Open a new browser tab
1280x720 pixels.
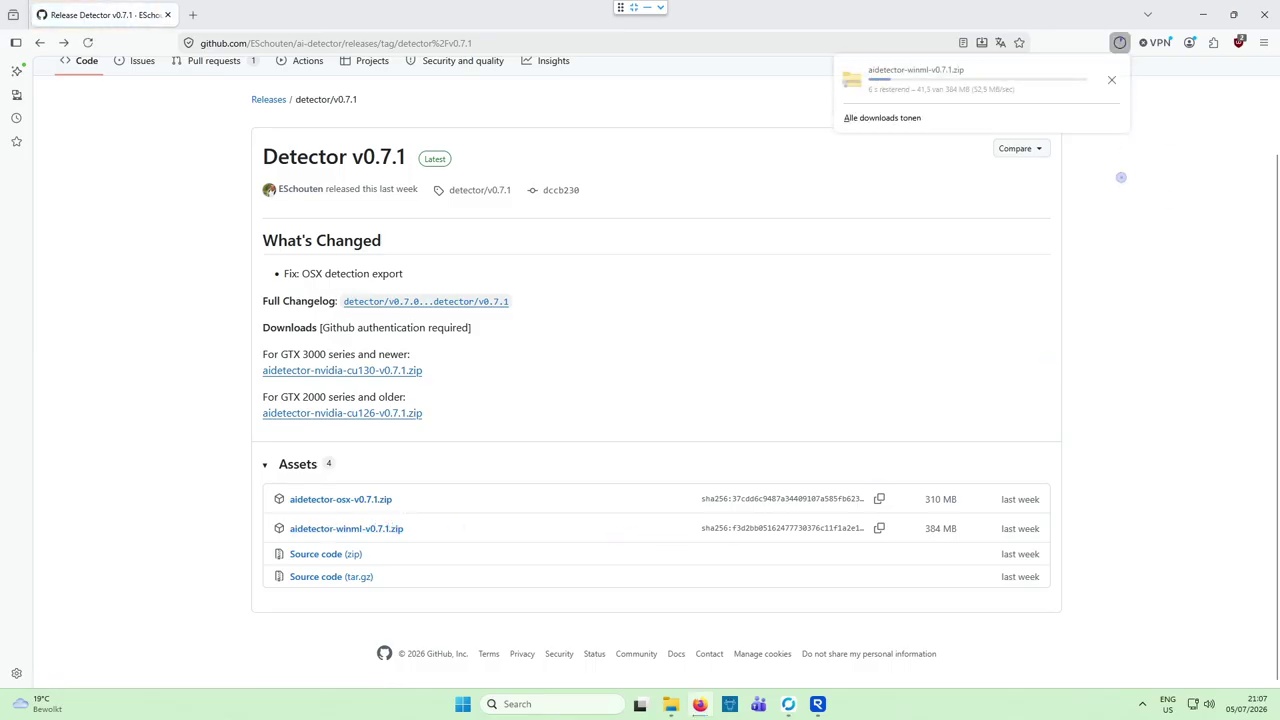(193, 15)
